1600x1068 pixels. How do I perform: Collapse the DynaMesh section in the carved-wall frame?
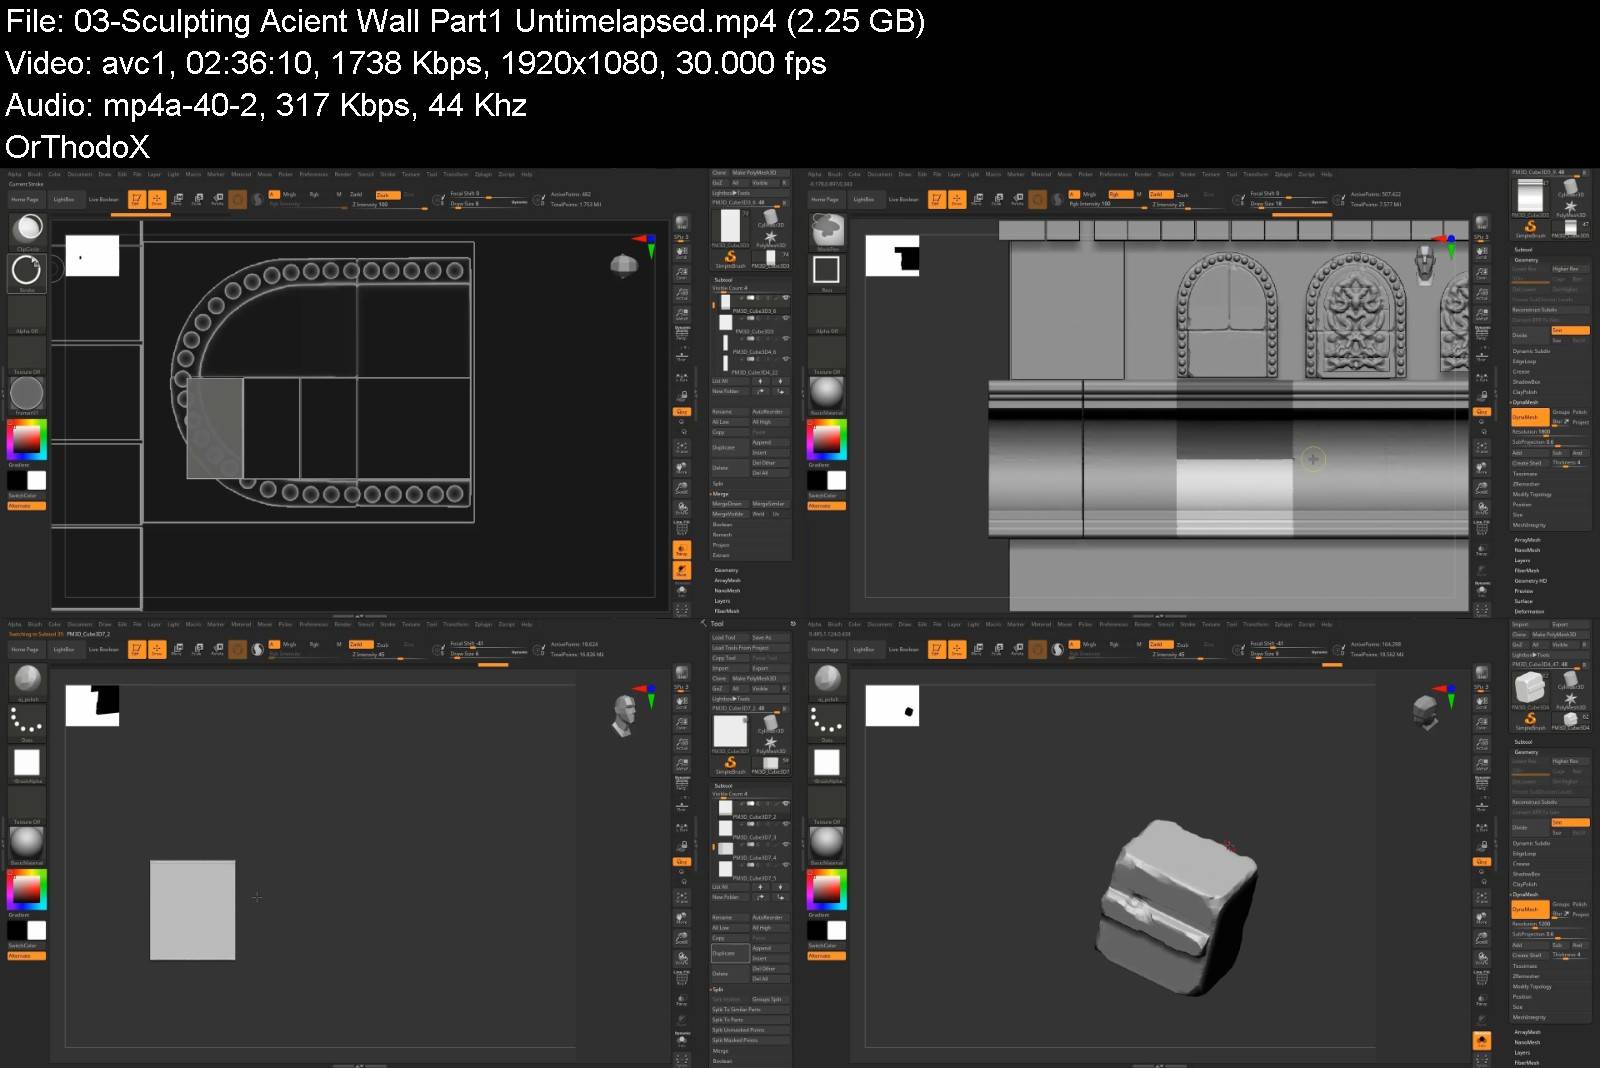[1524, 402]
